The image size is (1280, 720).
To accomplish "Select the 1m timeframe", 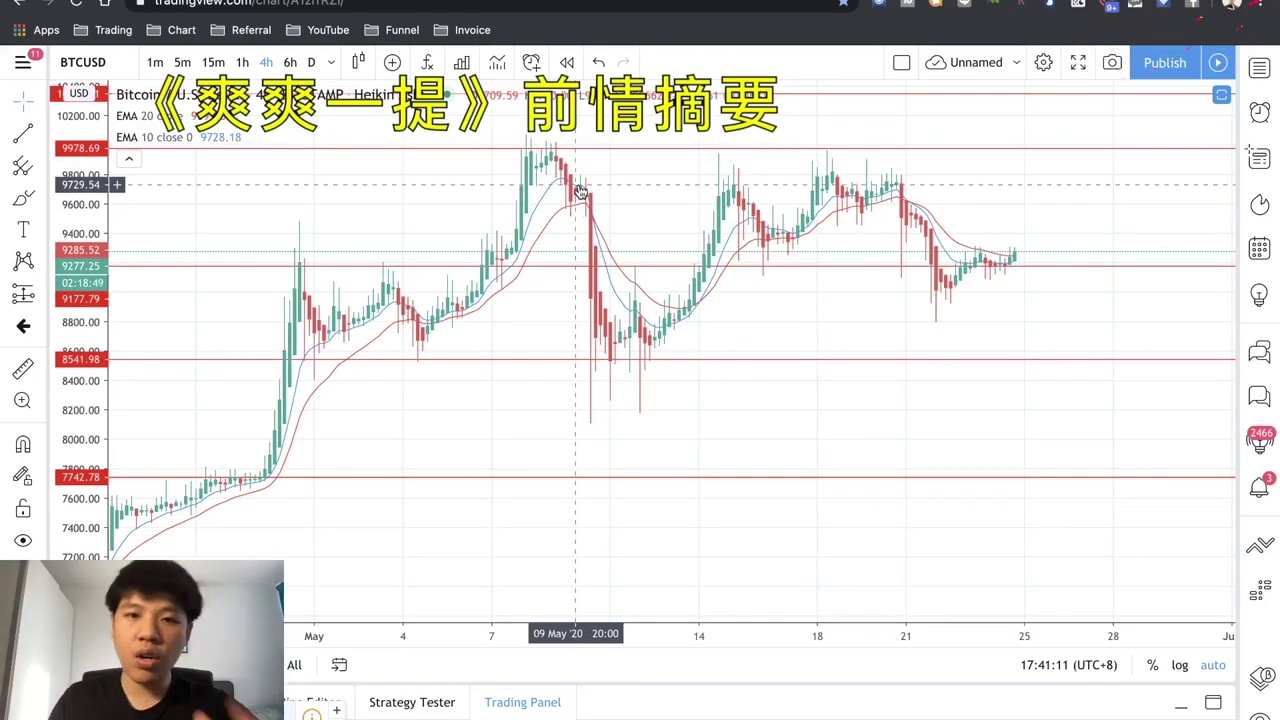I will 155,63.
